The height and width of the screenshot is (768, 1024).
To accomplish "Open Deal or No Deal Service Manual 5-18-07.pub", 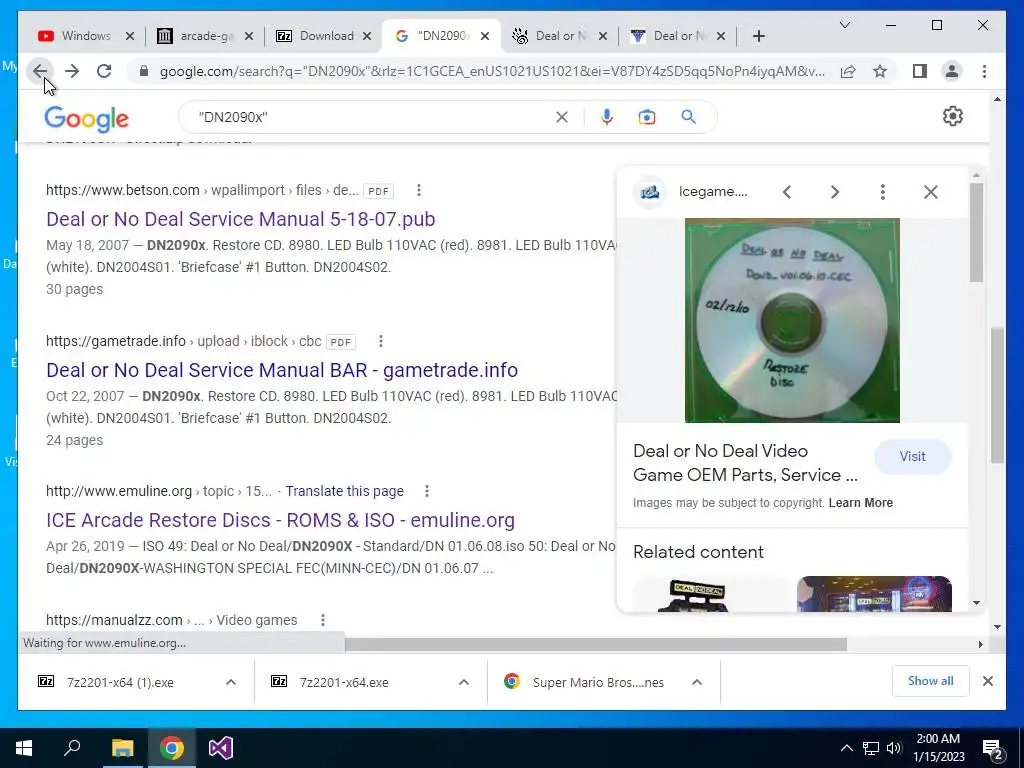I will coord(240,219).
